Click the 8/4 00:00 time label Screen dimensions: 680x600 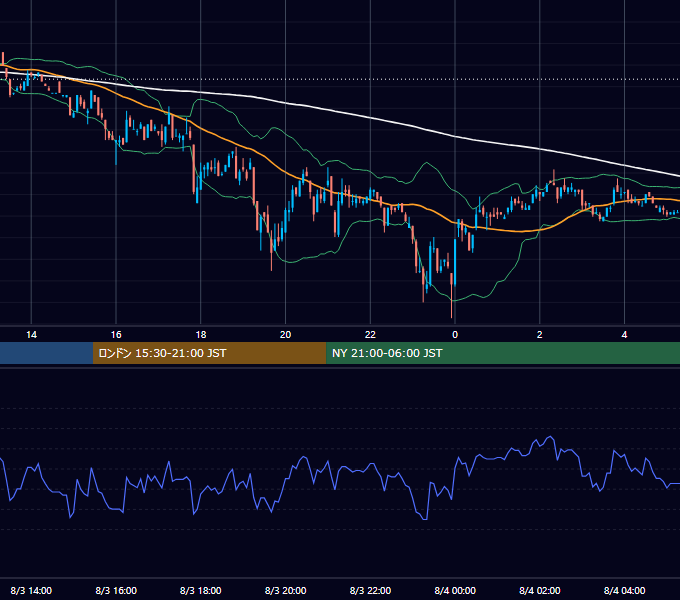pos(455,590)
